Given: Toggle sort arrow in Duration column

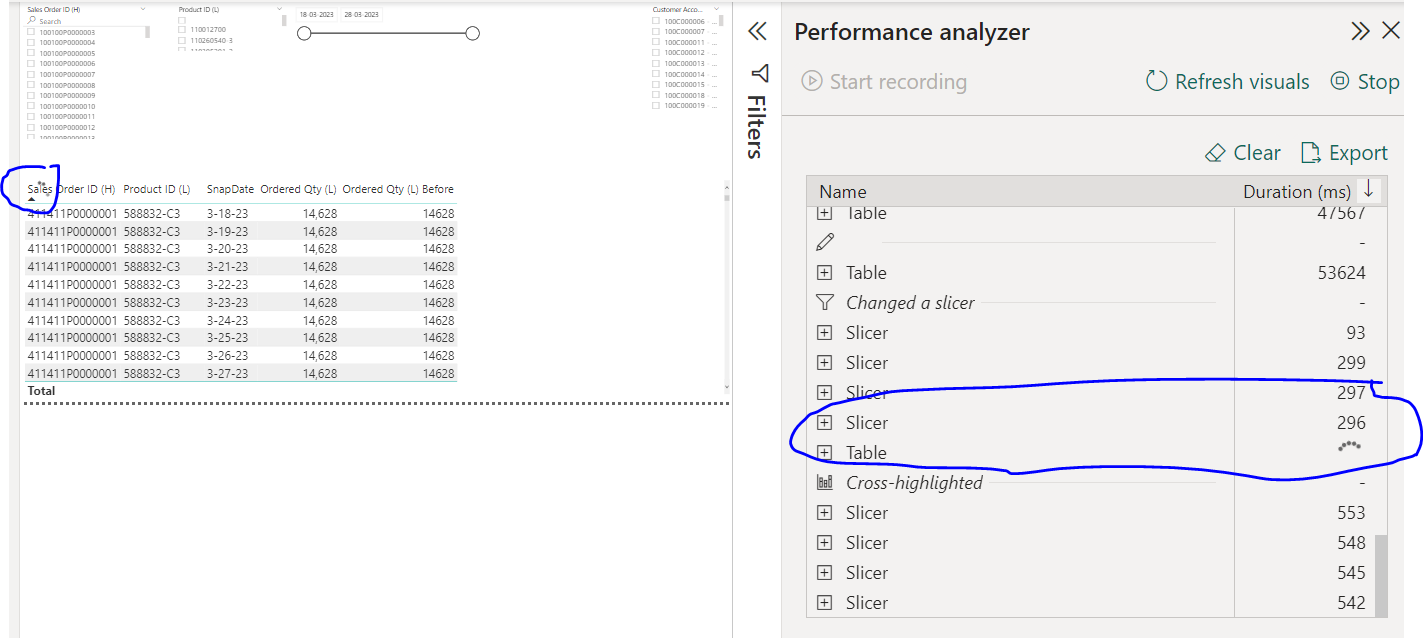Looking at the screenshot, I should pos(1368,190).
